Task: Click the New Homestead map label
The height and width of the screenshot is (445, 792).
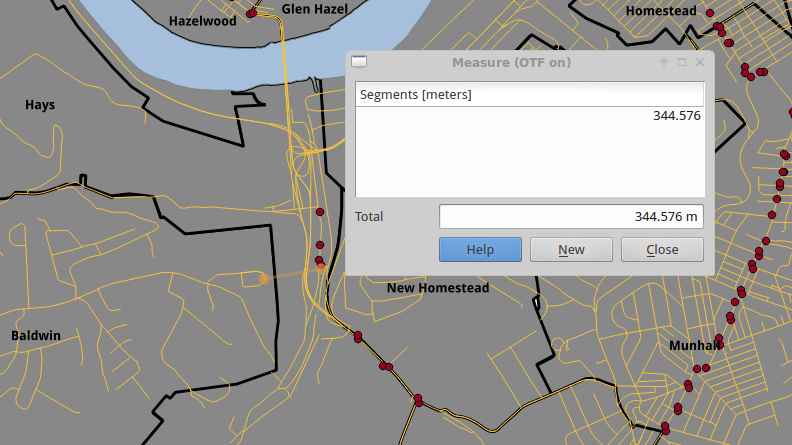Action: 438,288
